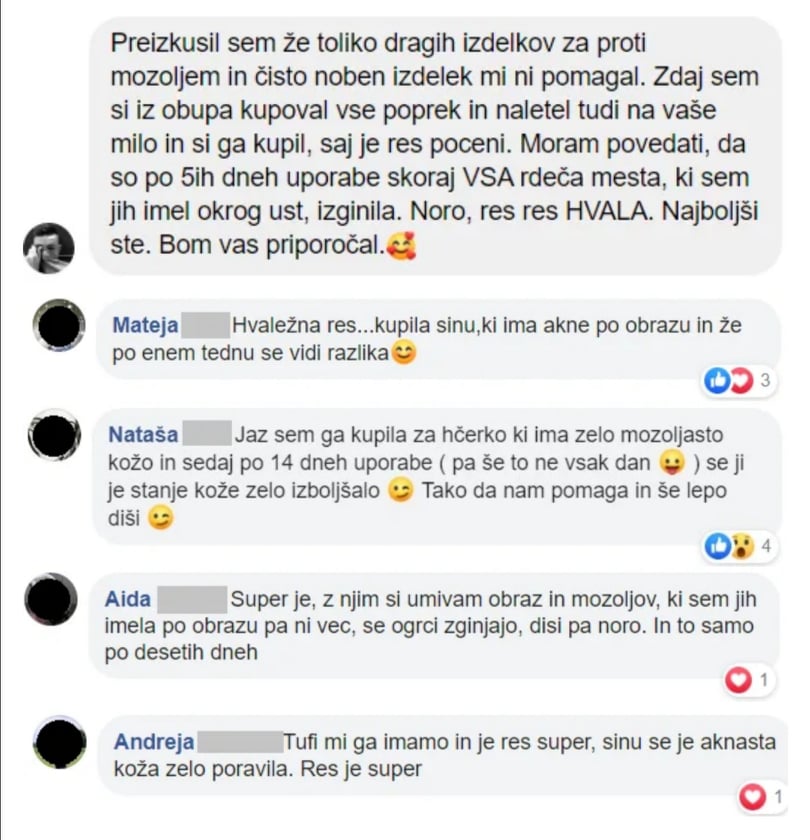Open Andreja's blacked-out profile avatar
The width and height of the screenshot is (810, 840).
coord(59,742)
